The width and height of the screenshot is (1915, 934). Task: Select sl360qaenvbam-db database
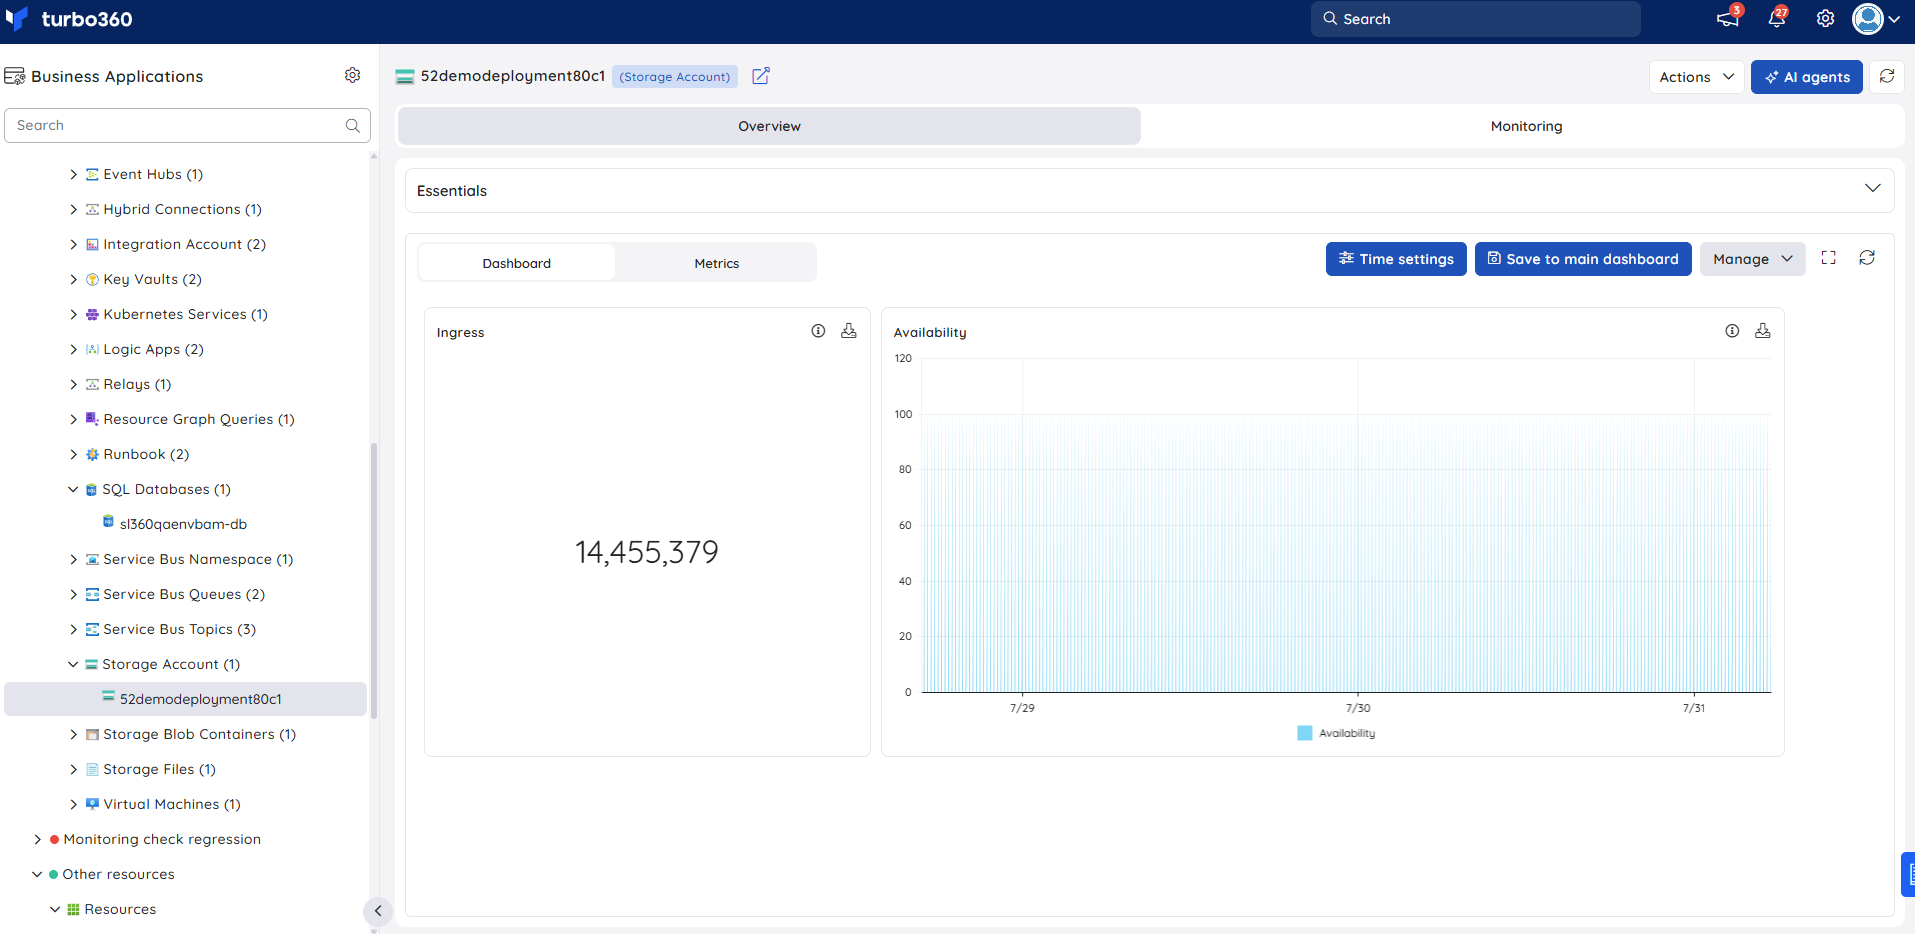coord(183,524)
